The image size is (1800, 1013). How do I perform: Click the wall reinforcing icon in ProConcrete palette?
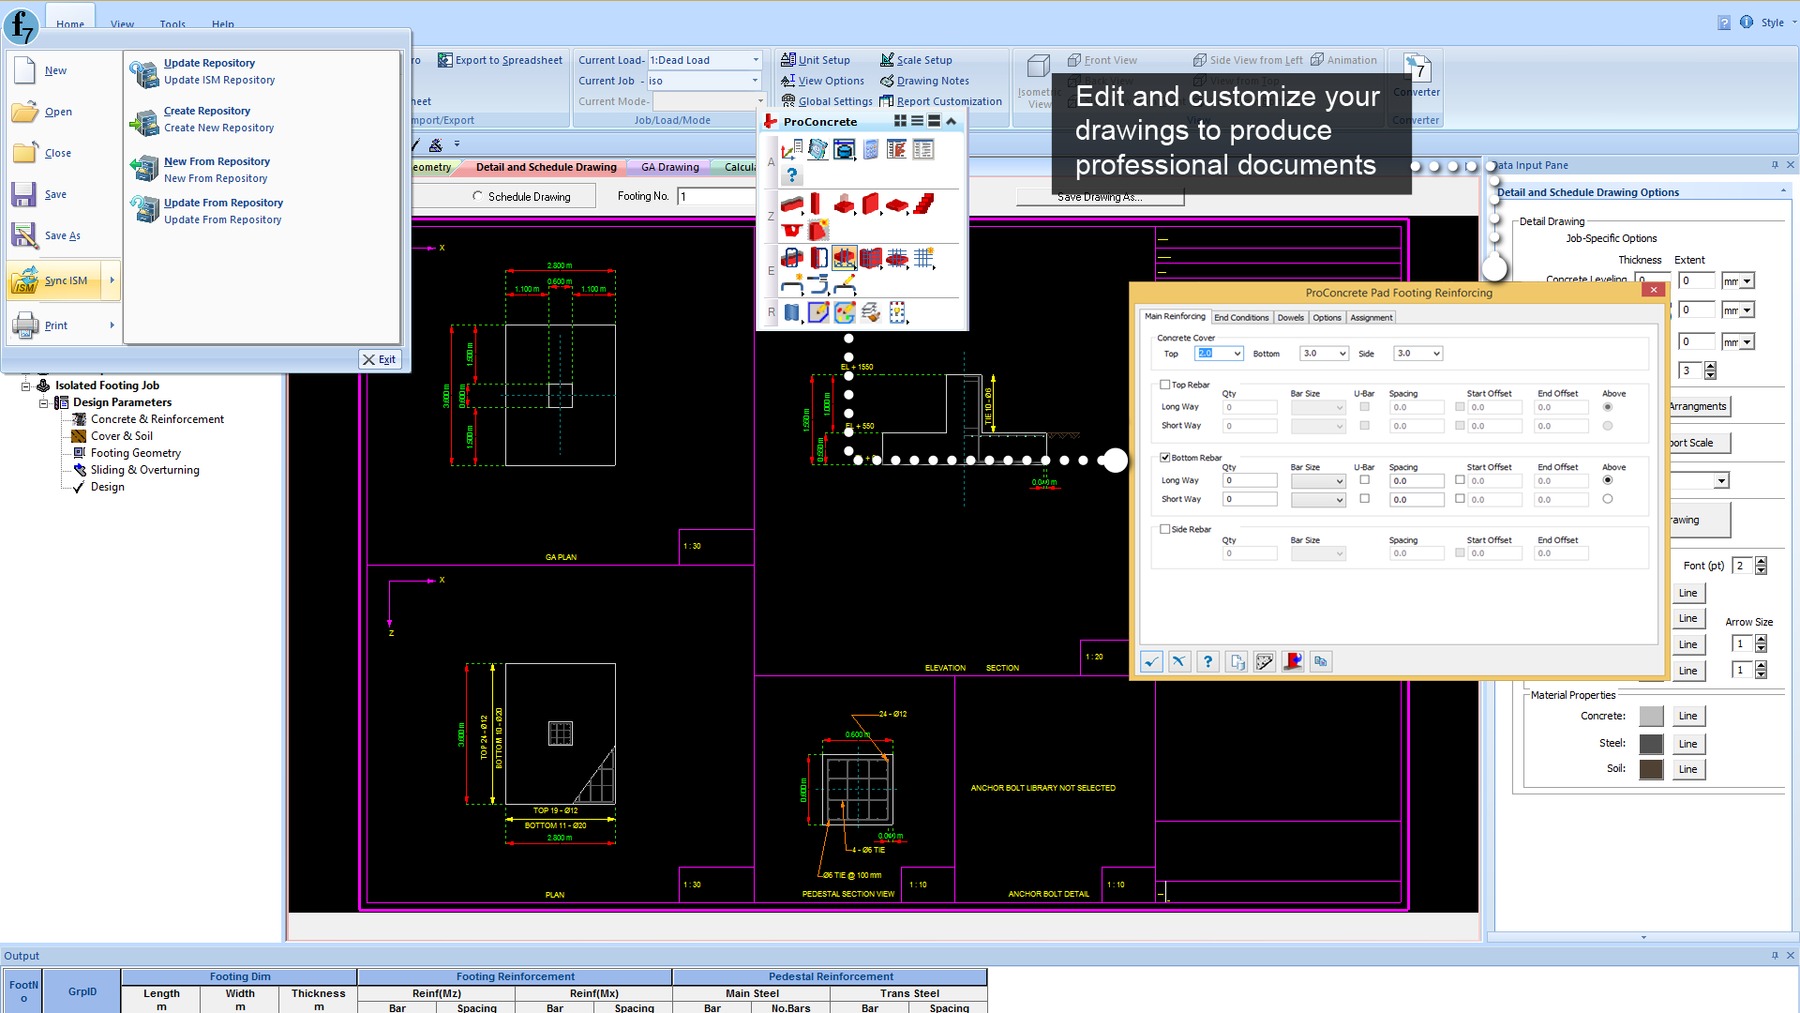871,259
